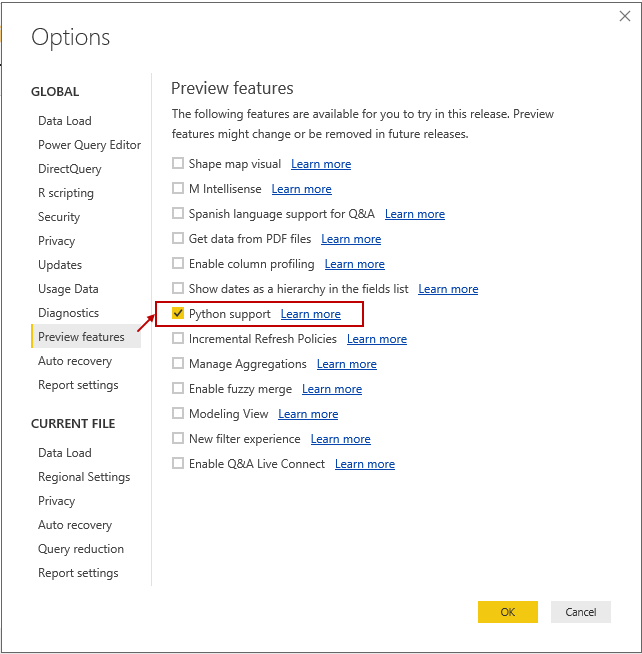
Task: Open Query reduction settings
Action: coord(81,549)
